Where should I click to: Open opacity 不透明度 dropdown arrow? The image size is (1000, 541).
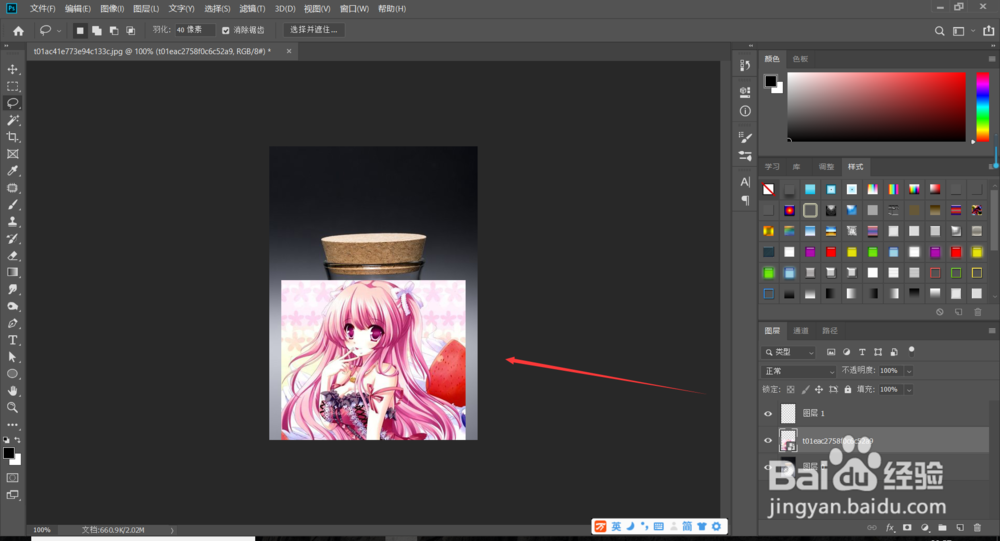[909, 371]
